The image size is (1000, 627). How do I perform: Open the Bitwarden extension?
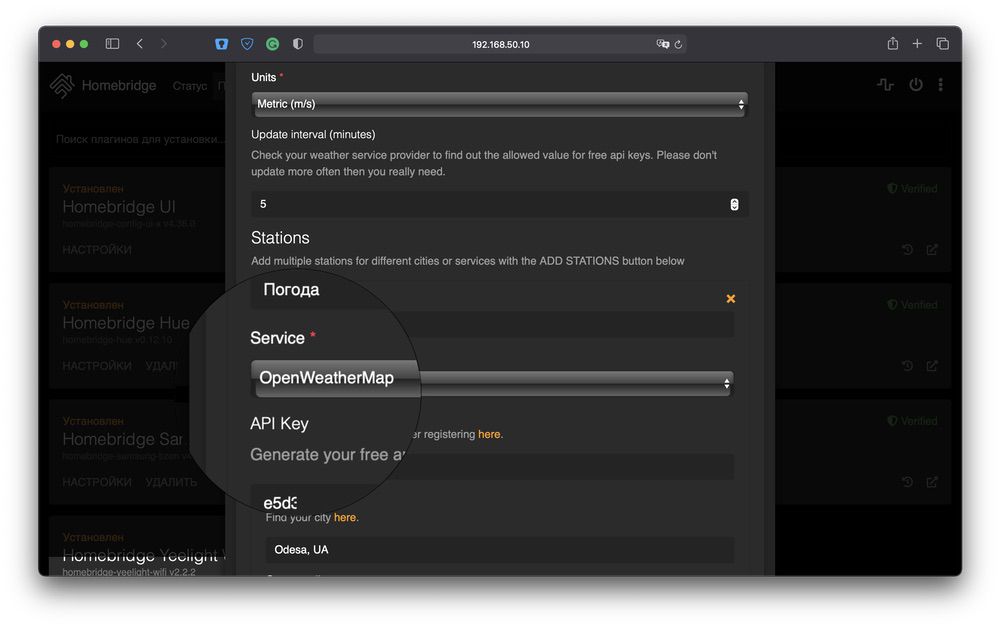tap(221, 44)
